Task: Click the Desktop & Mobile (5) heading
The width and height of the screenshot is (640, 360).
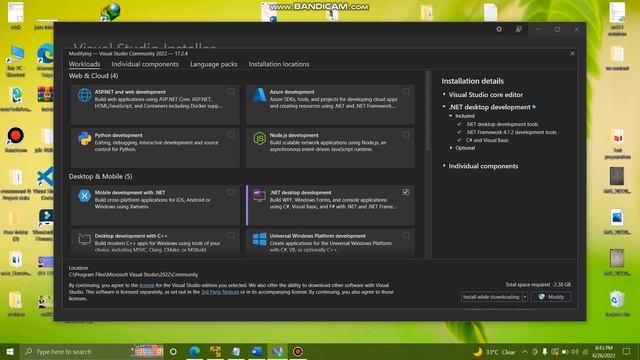Action: pos(100,176)
